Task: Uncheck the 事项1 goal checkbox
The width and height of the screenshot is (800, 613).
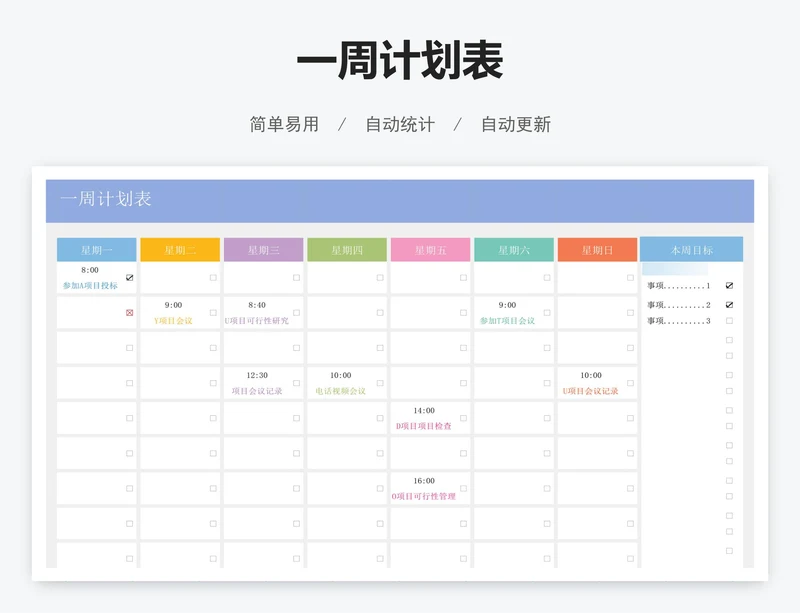Action: pos(730,285)
